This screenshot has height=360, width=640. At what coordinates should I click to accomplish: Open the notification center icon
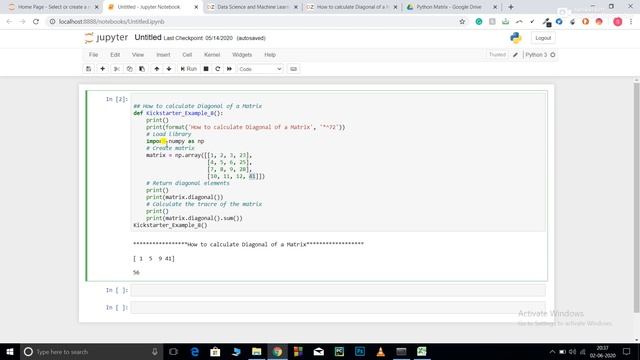[x=627, y=351]
